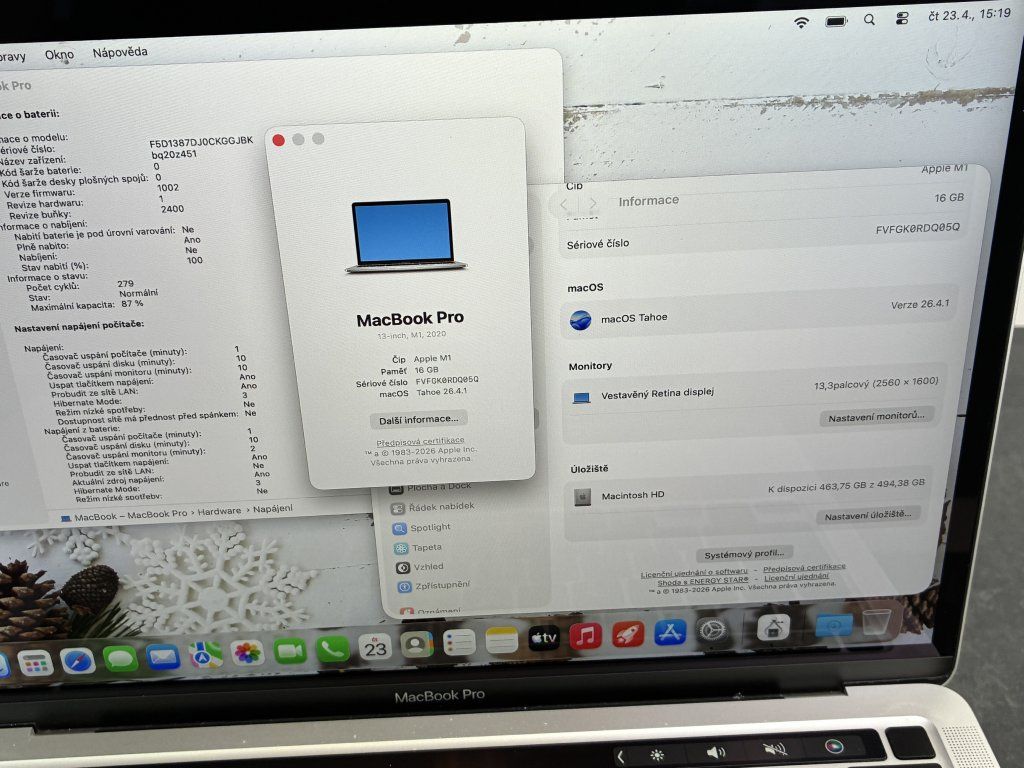This screenshot has height=768, width=1024.
Task: Click the MacBook Pro laptop image
Action: [406, 236]
